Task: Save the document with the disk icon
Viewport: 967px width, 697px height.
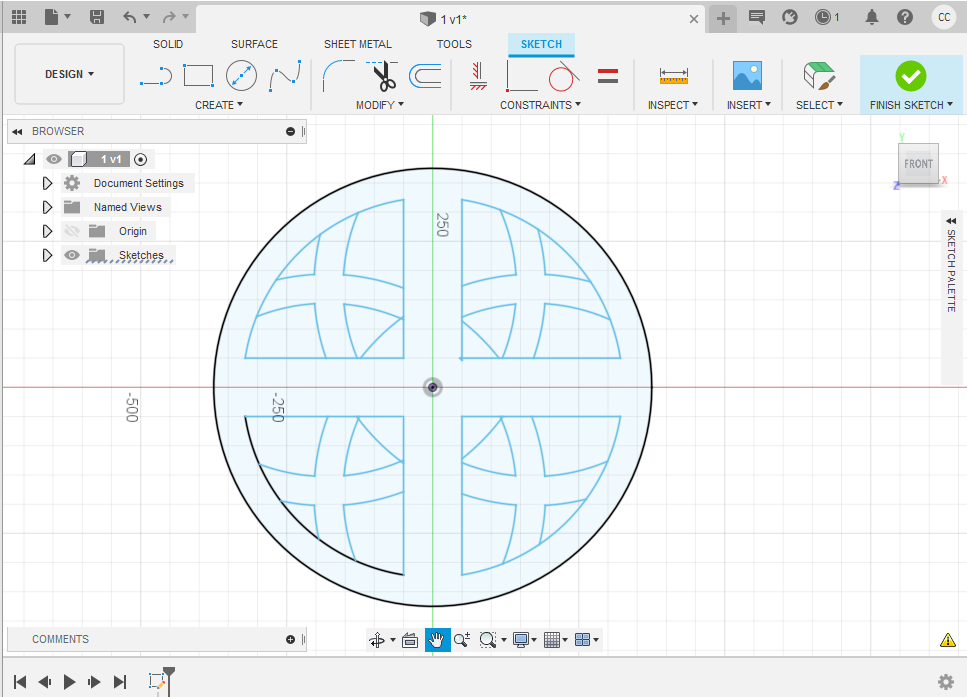Action: pos(97,17)
